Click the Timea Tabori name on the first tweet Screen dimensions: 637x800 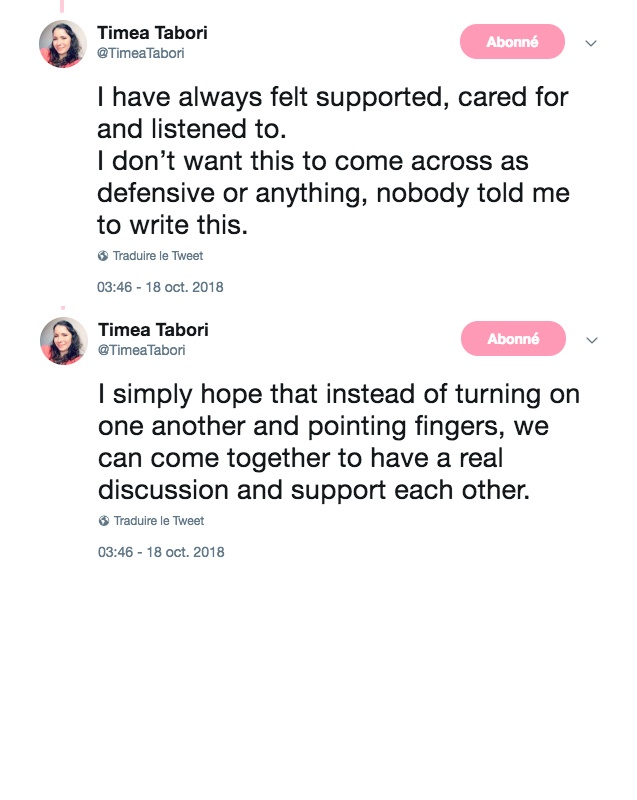pos(152,33)
